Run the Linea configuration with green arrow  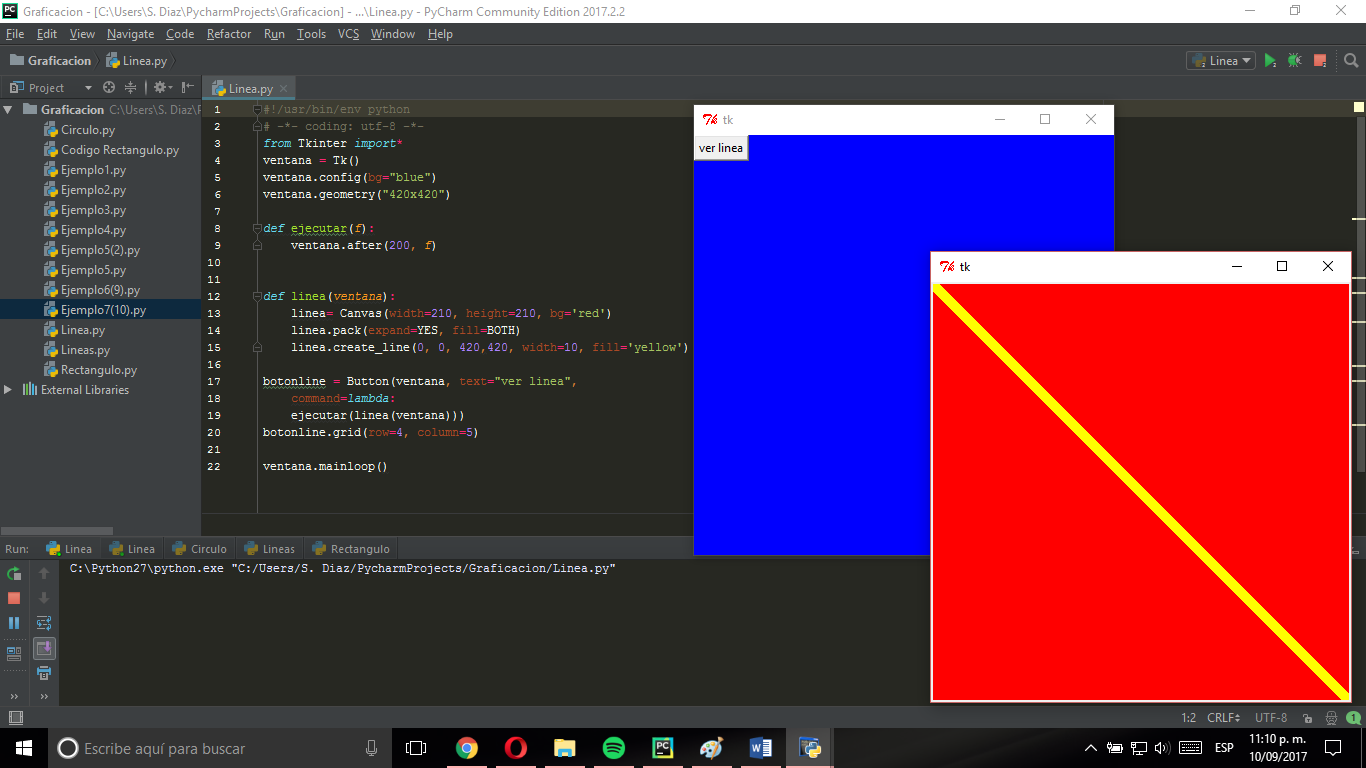pyautogui.click(x=1270, y=60)
